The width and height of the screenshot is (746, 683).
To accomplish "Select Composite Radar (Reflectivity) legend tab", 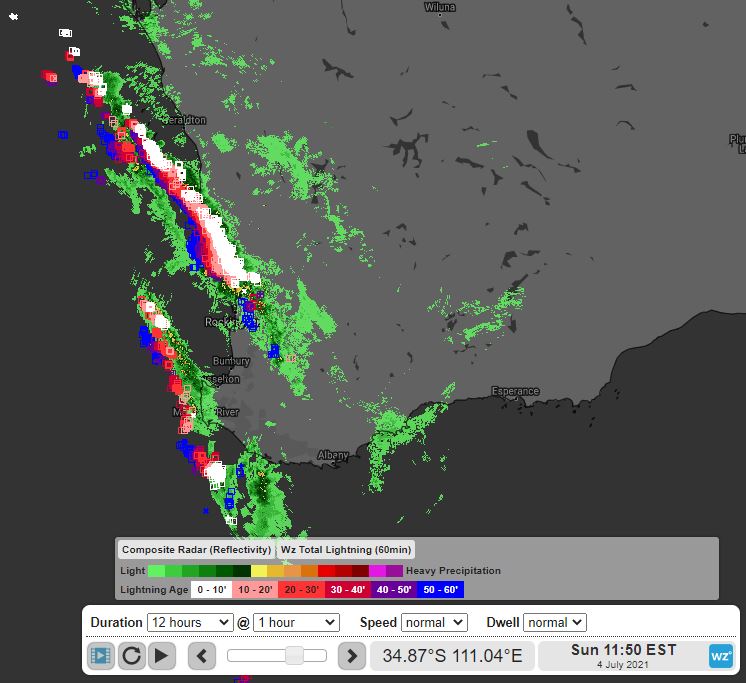I will (196, 549).
